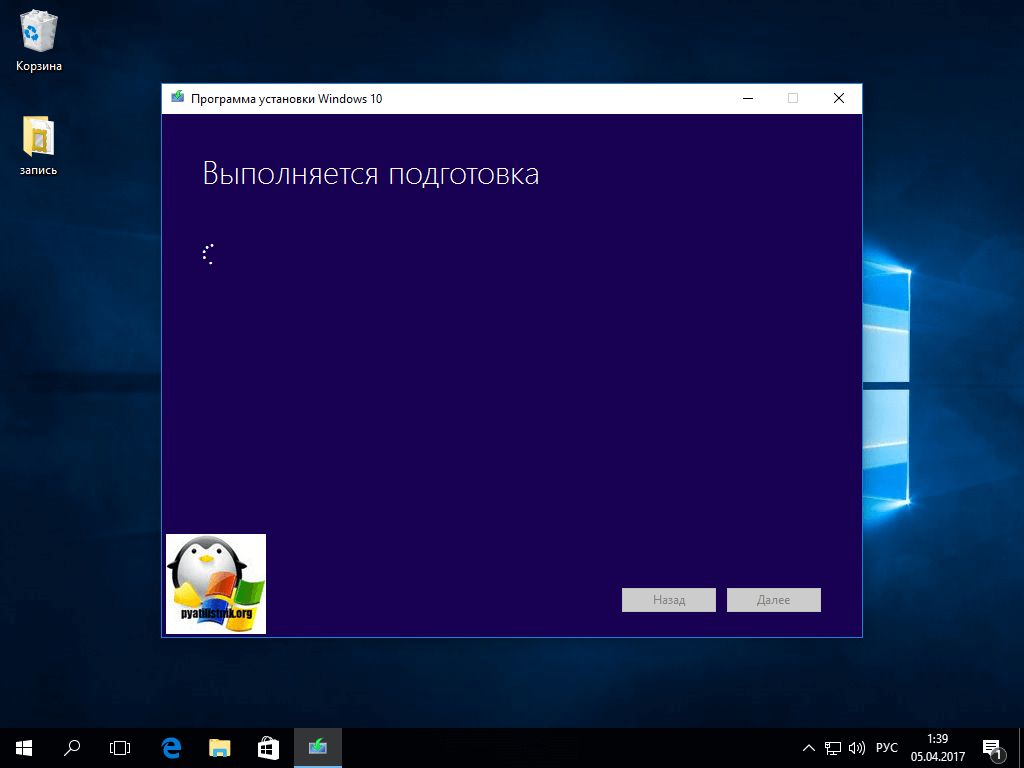Click the Windows 10 Setup title bar icon
The image size is (1024, 768).
coord(178,98)
